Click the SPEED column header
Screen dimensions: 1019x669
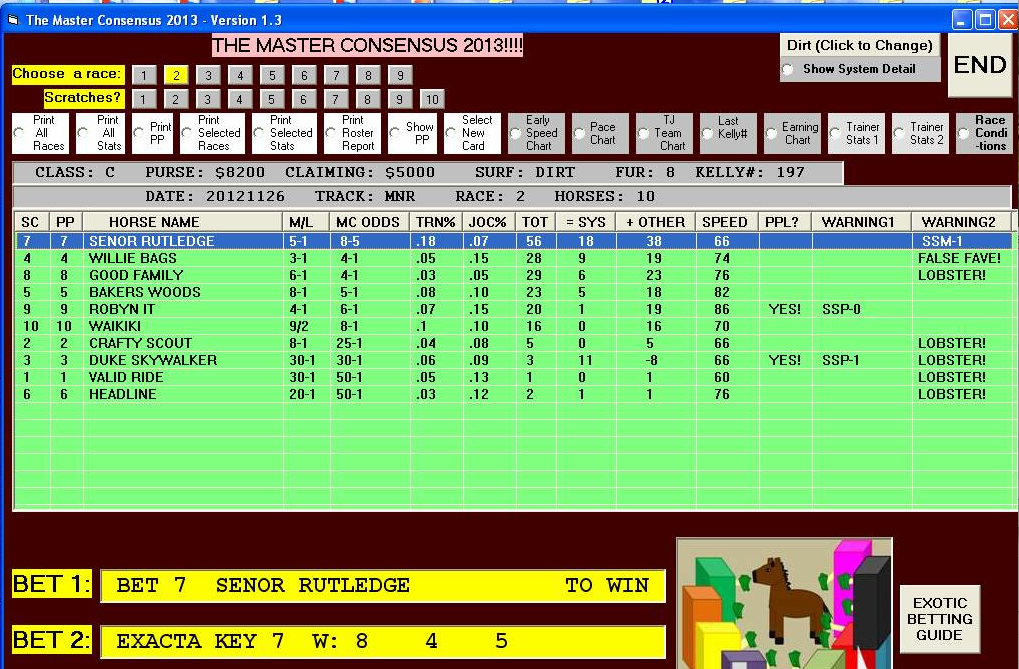click(x=724, y=222)
